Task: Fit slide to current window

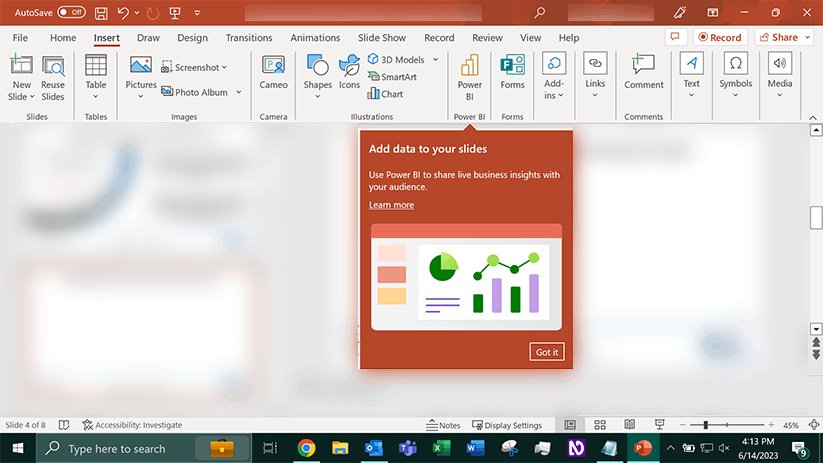Action: (814, 425)
